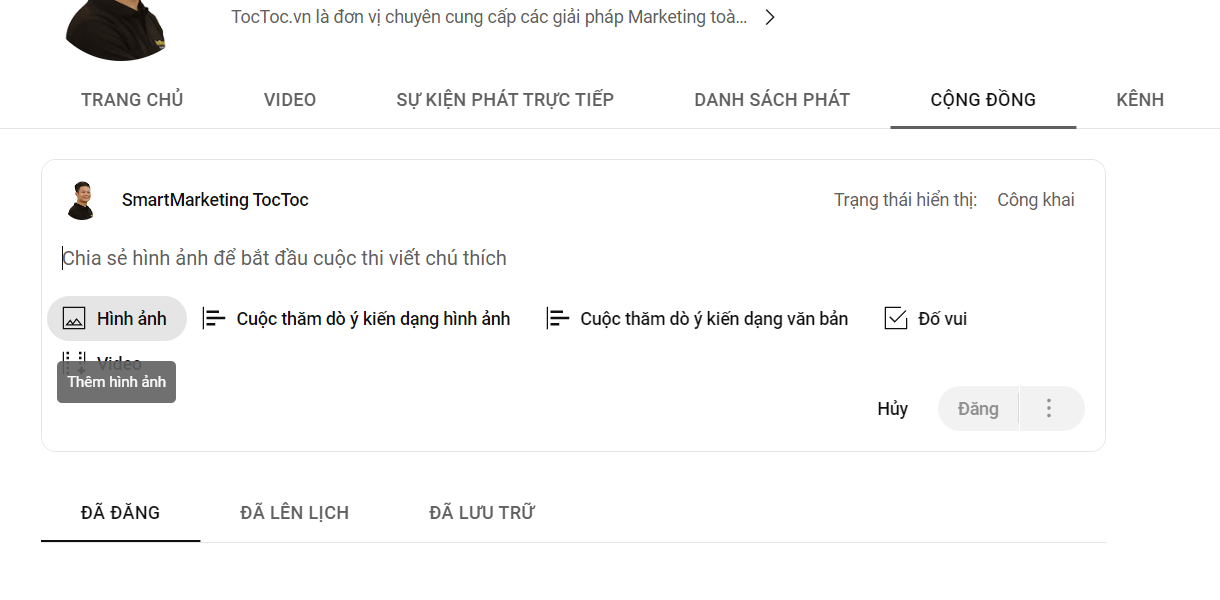Screen dimensions: 1220x600
Task: Click the Đăng post button
Action: (978, 409)
